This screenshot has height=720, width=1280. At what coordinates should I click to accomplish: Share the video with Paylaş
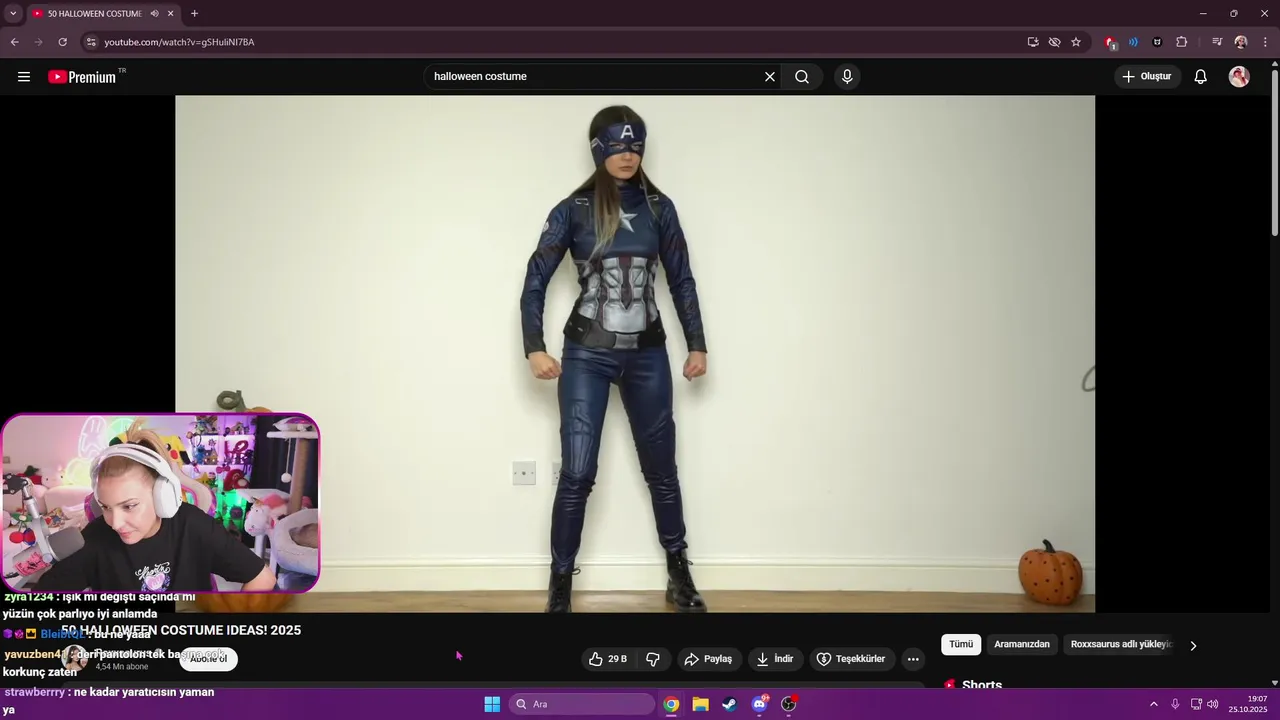click(x=708, y=659)
